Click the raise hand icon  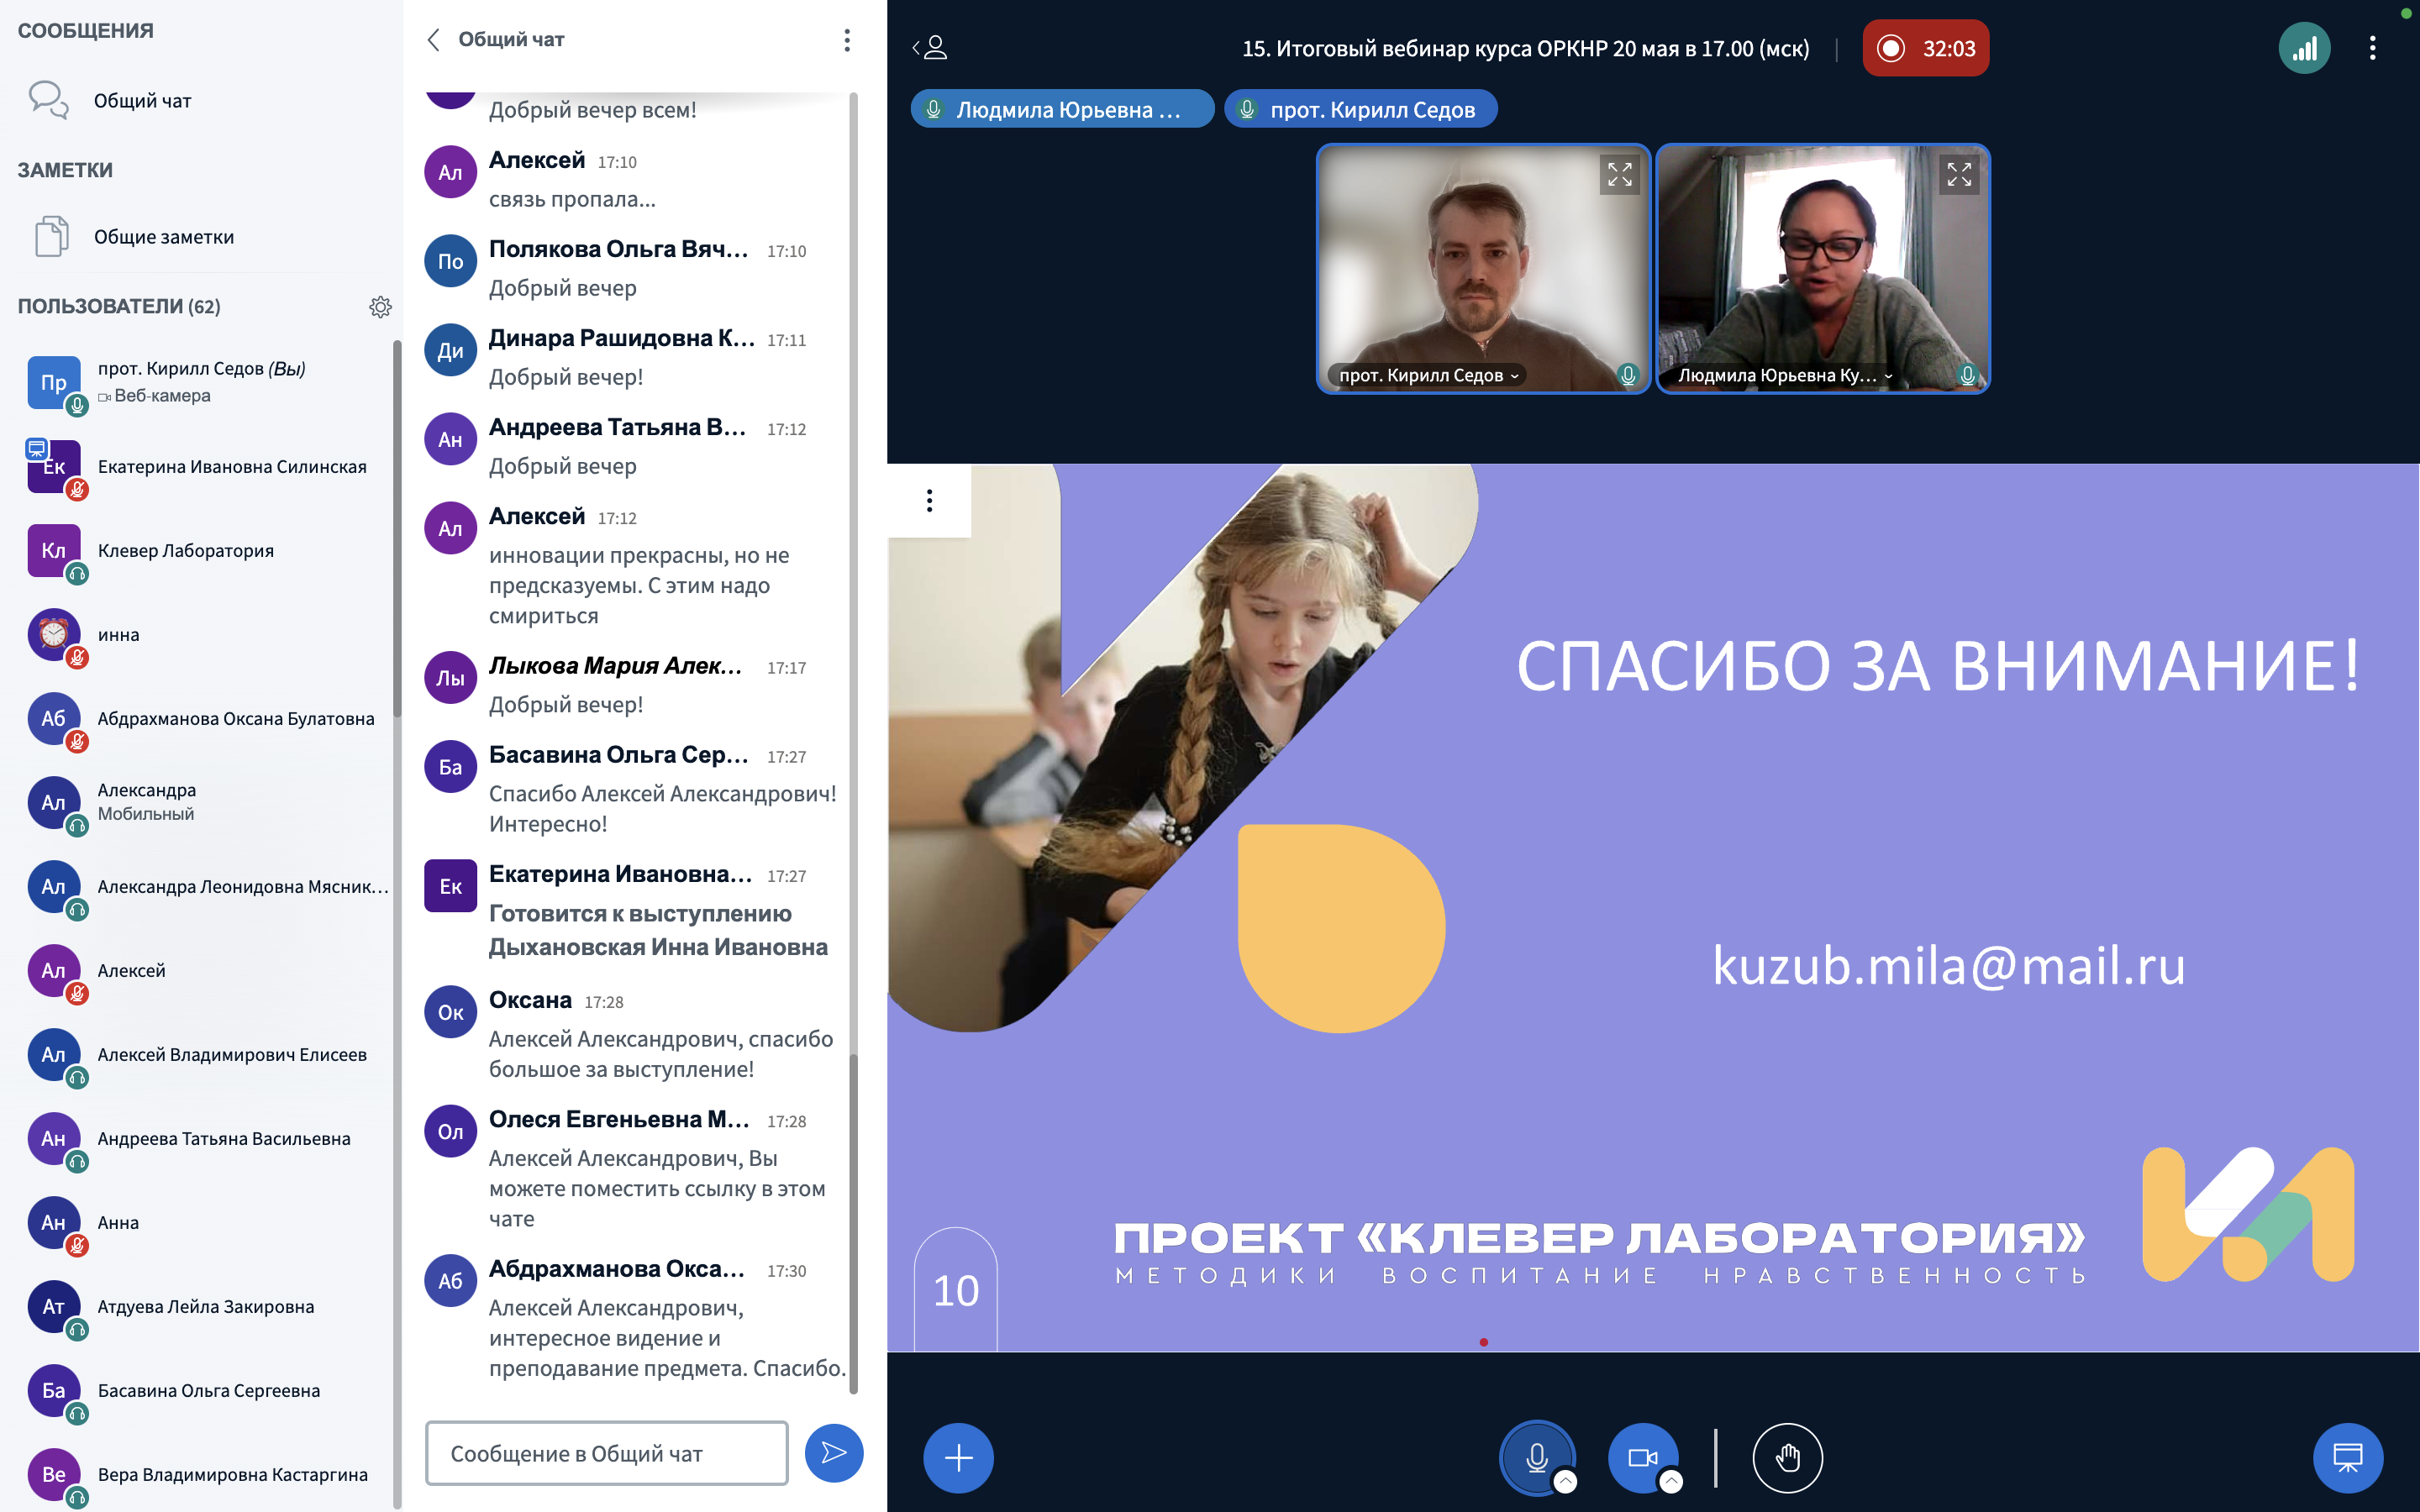tap(1787, 1457)
